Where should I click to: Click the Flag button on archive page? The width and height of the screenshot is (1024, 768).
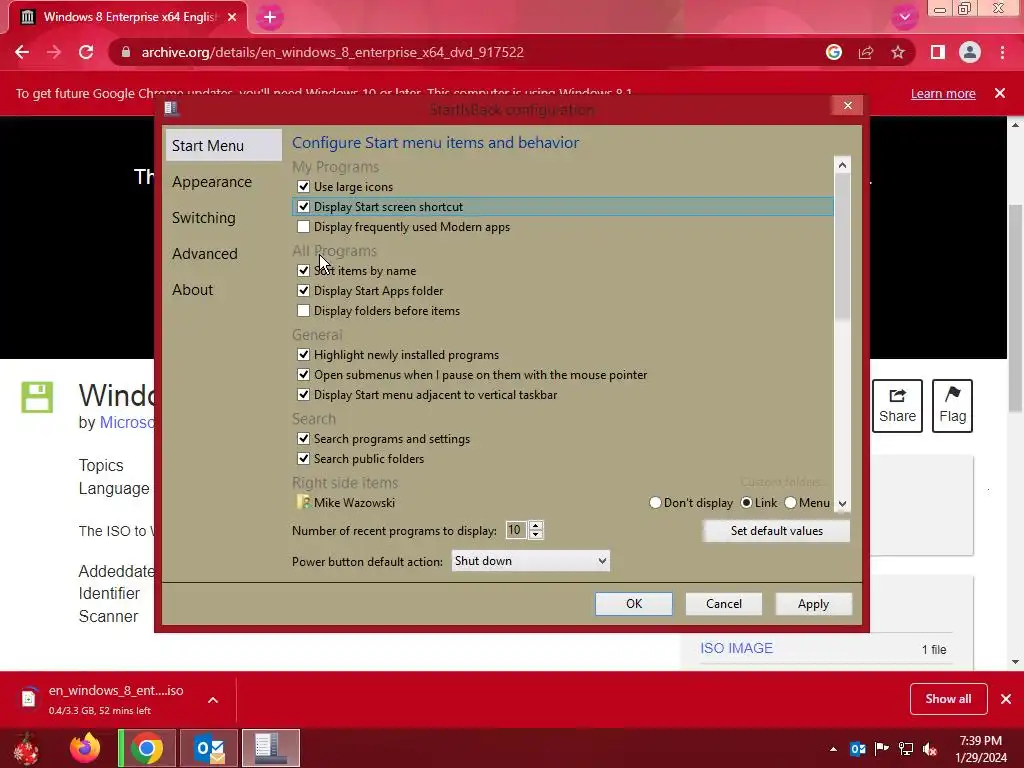pyautogui.click(x=952, y=406)
